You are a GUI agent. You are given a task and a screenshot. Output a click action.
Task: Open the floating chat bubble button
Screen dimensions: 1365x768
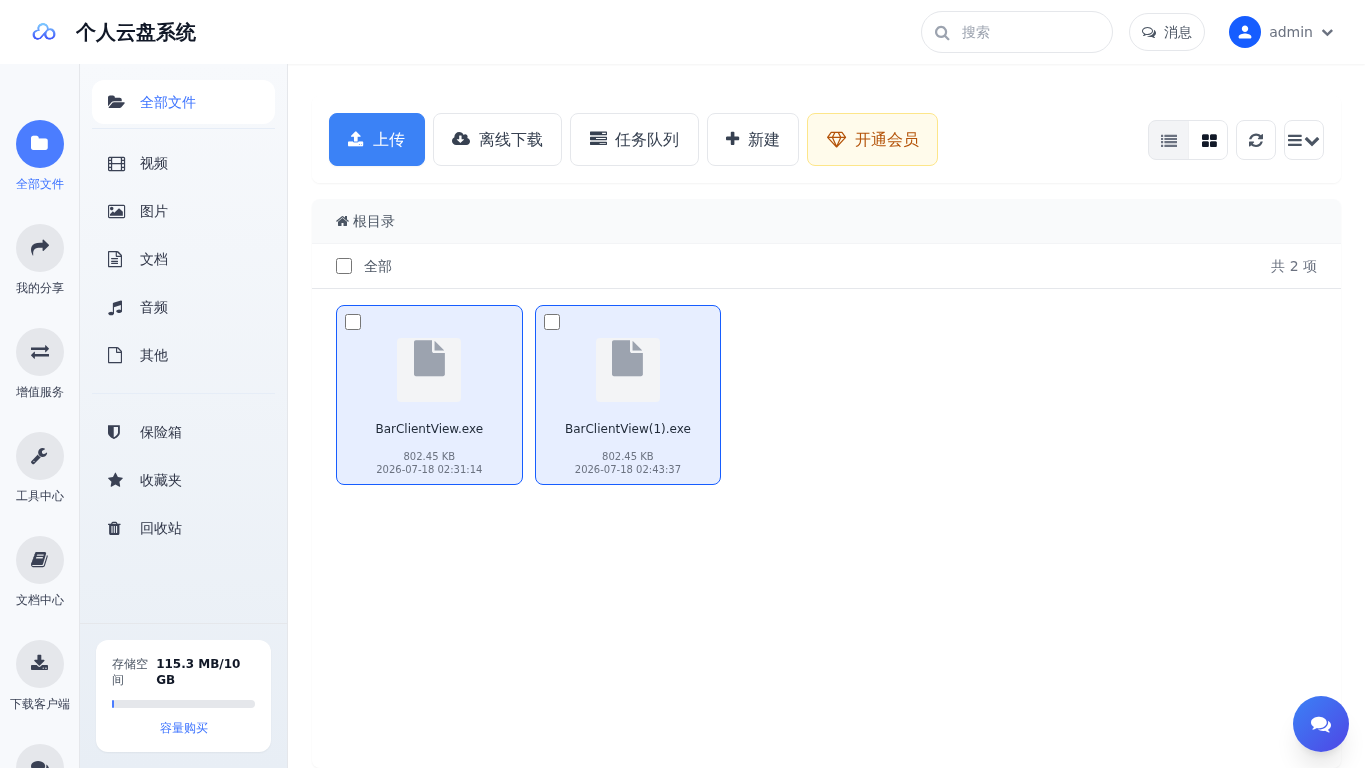(1321, 724)
